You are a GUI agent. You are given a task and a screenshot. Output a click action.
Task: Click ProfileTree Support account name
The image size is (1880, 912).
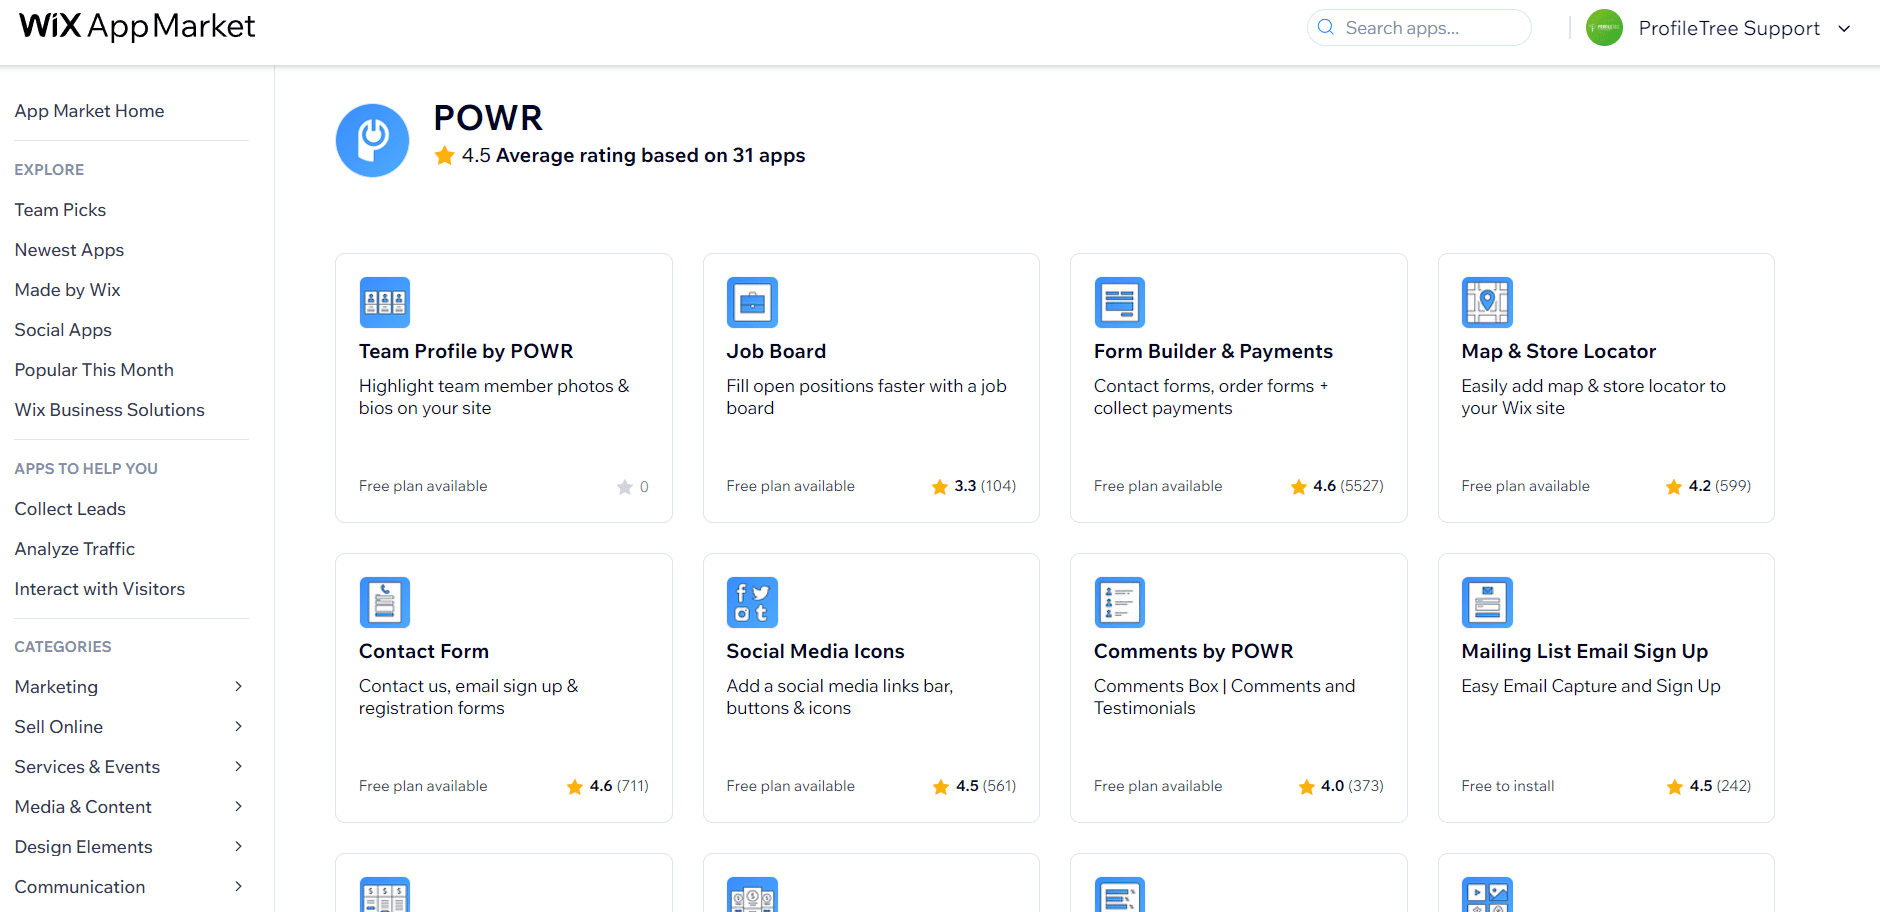pos(1729,29)
